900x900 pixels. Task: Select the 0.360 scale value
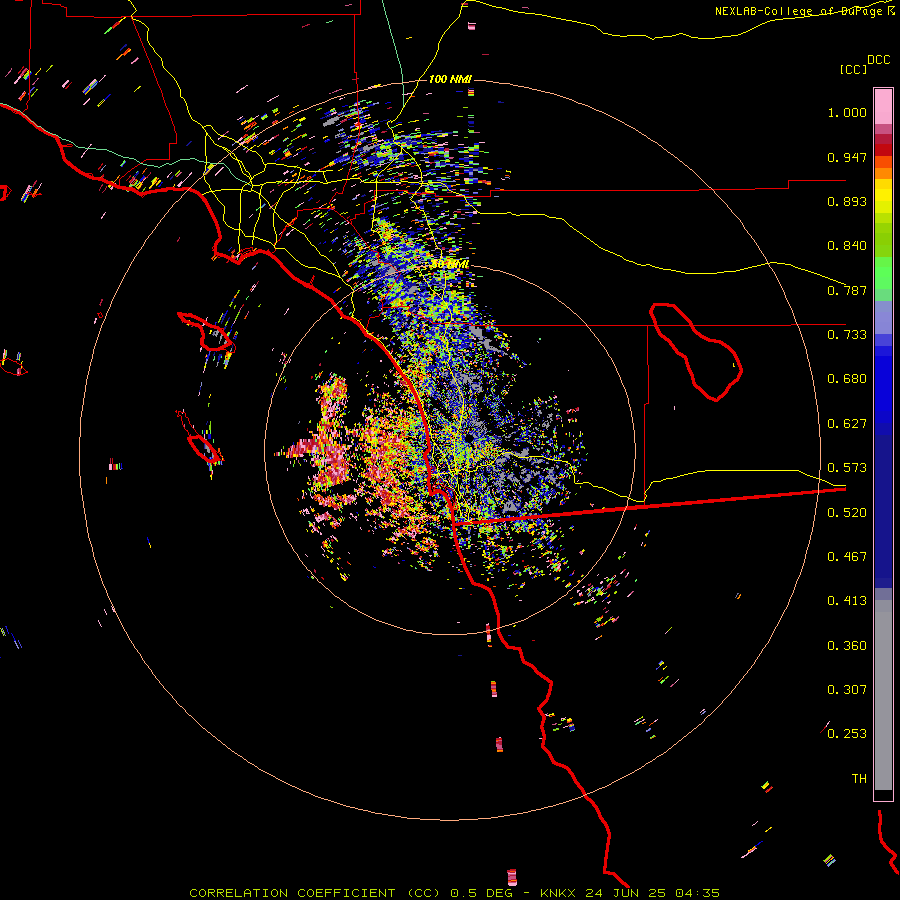[x=847, y=646]
